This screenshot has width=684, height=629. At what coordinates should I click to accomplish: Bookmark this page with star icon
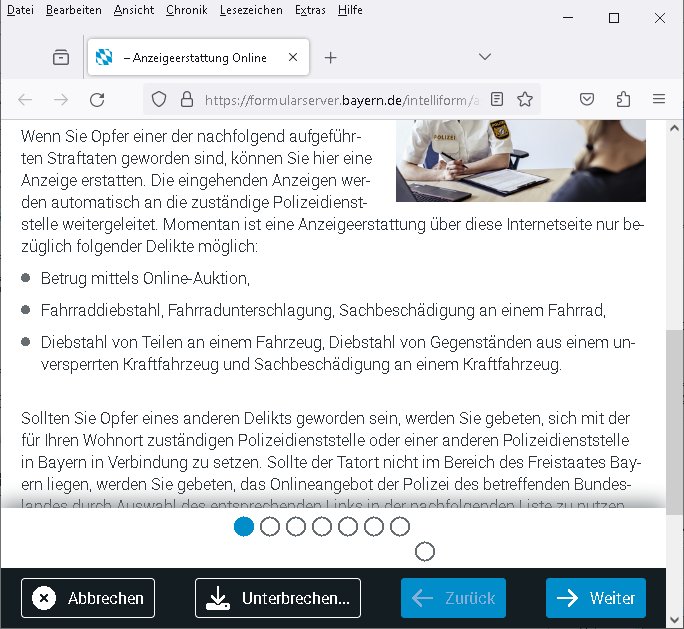point(525,99)
